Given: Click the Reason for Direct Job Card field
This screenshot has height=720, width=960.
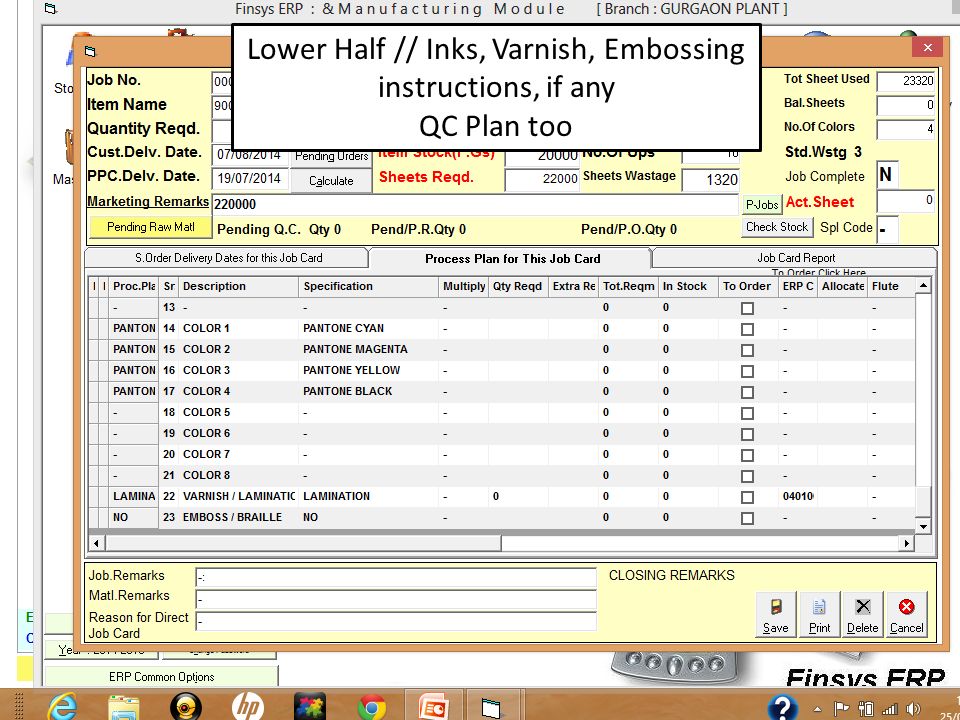Looking at the screenshot, I should coord(396,621).
